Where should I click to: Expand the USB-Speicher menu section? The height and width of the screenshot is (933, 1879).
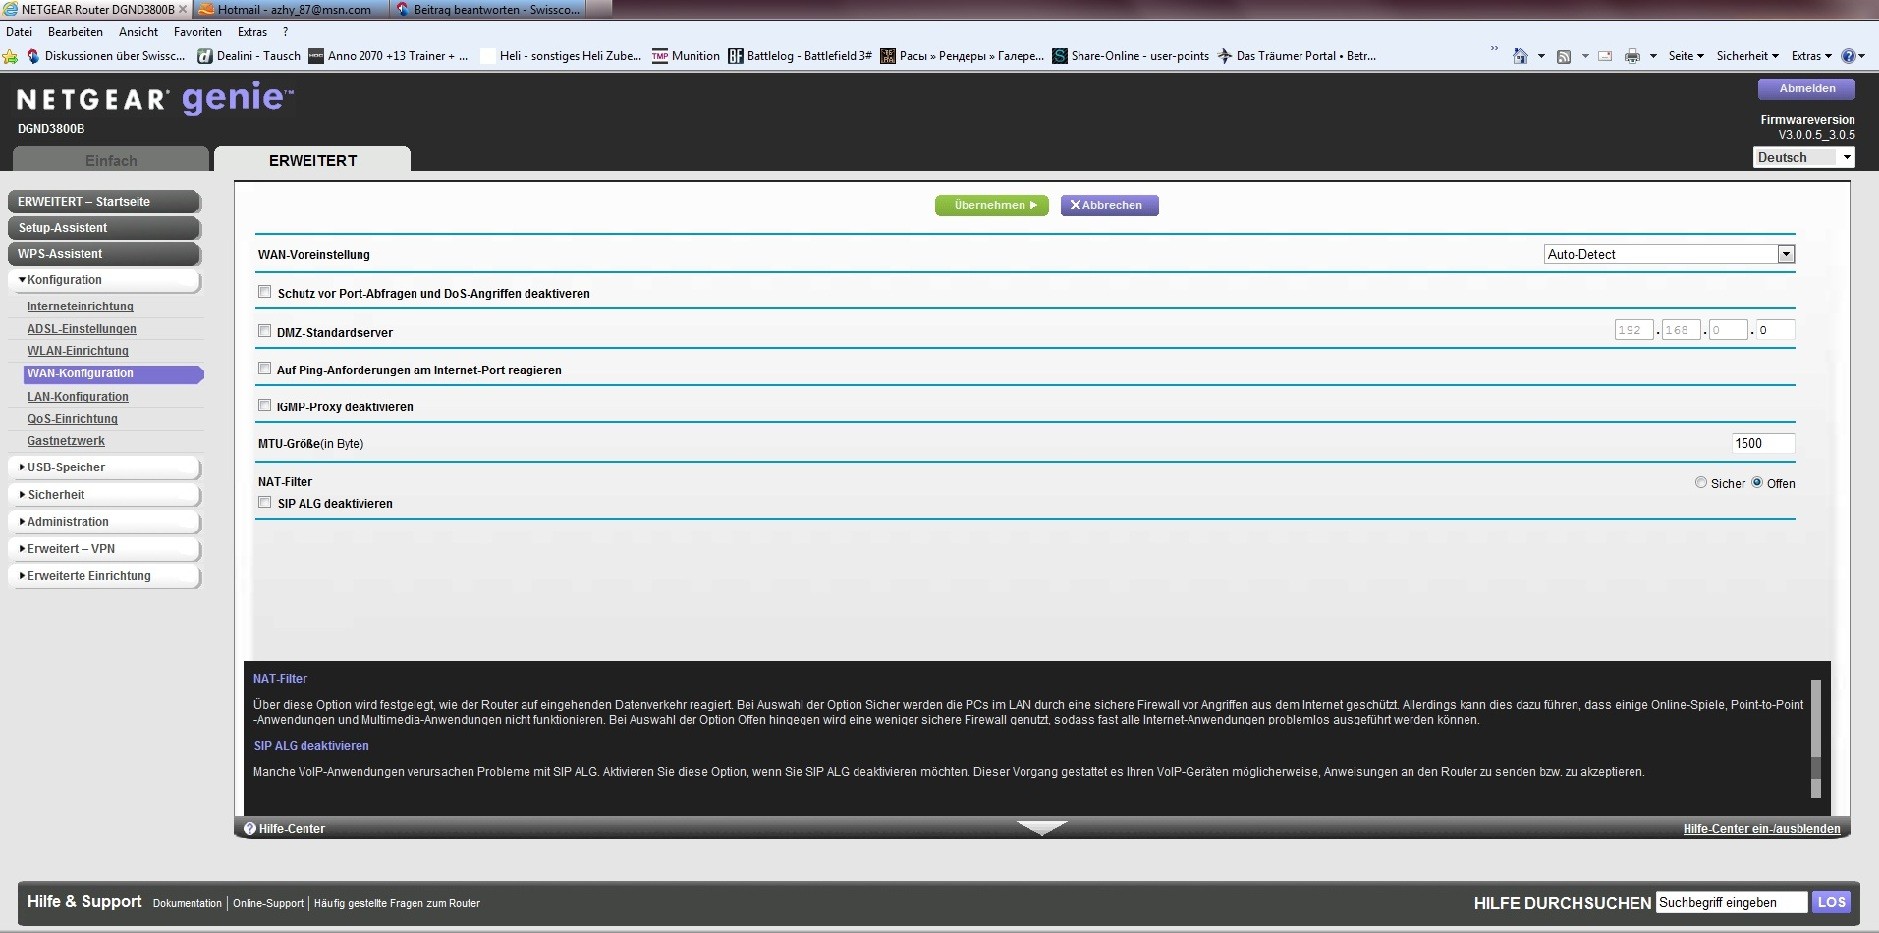66,467
